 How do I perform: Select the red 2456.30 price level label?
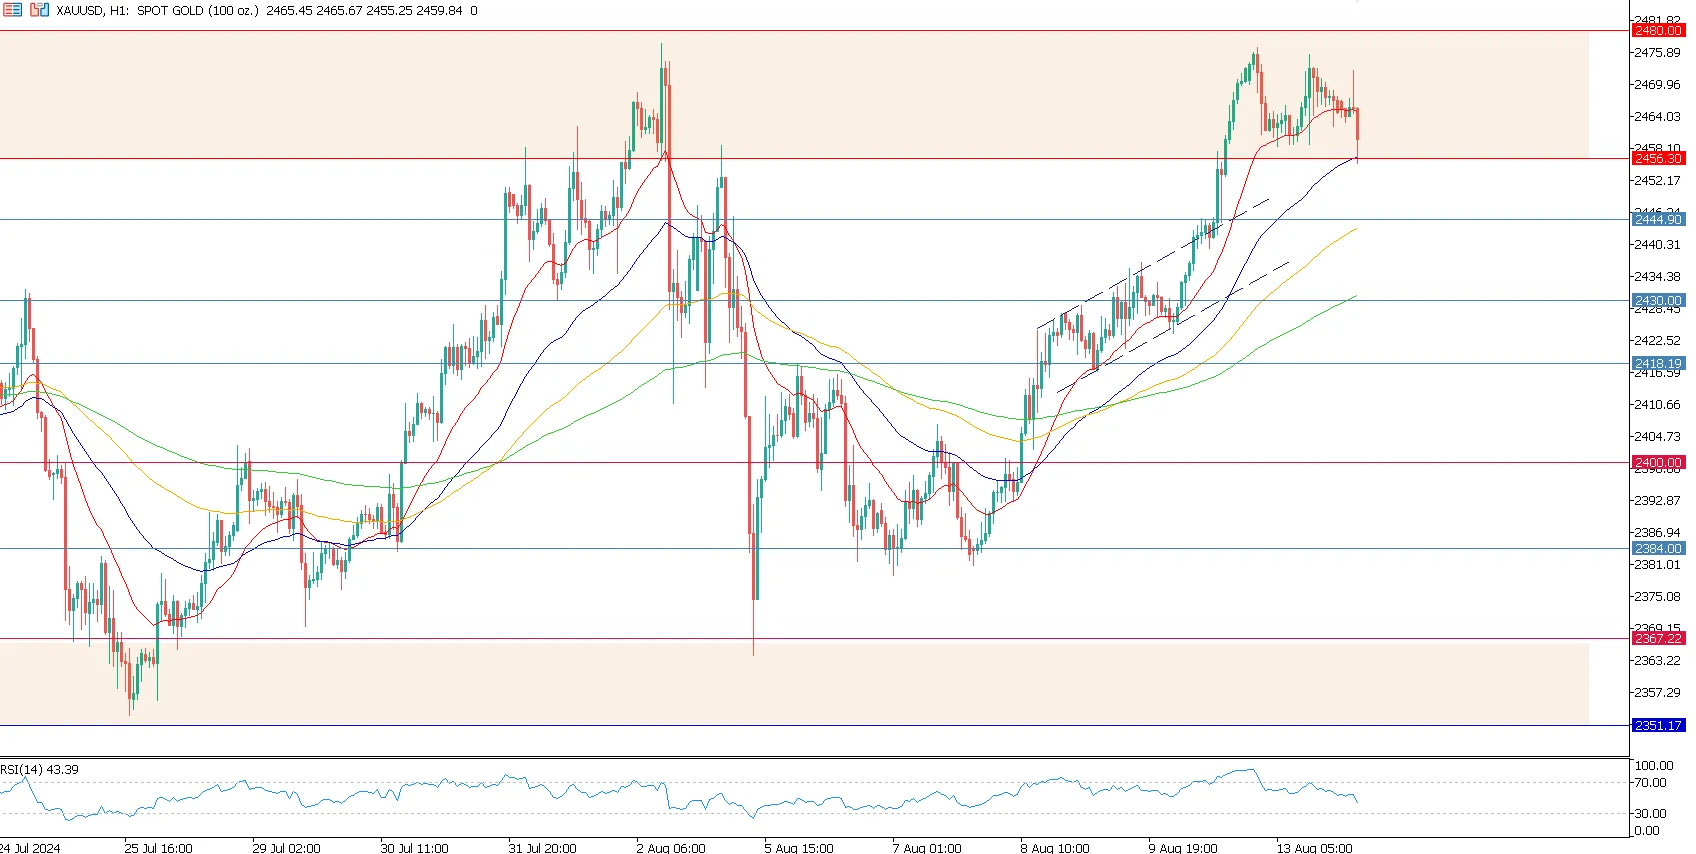pyautogui.click(x=1658, y=159)
